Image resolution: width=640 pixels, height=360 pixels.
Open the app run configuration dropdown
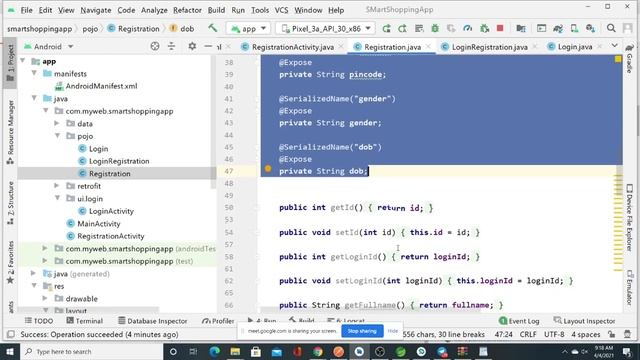point(248,29)
